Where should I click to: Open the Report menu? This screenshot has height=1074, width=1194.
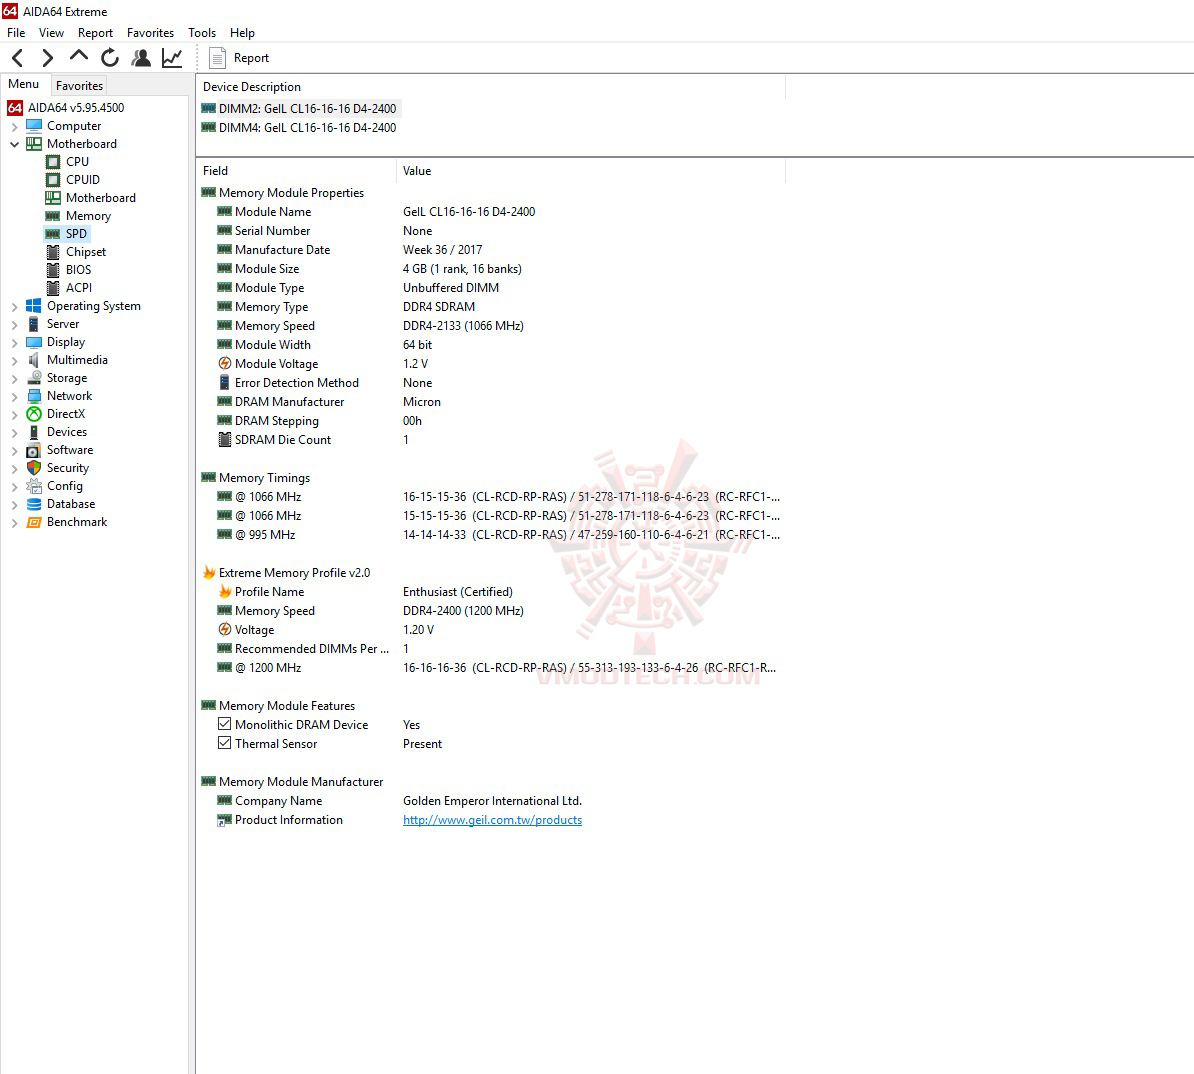pos(95,33)
